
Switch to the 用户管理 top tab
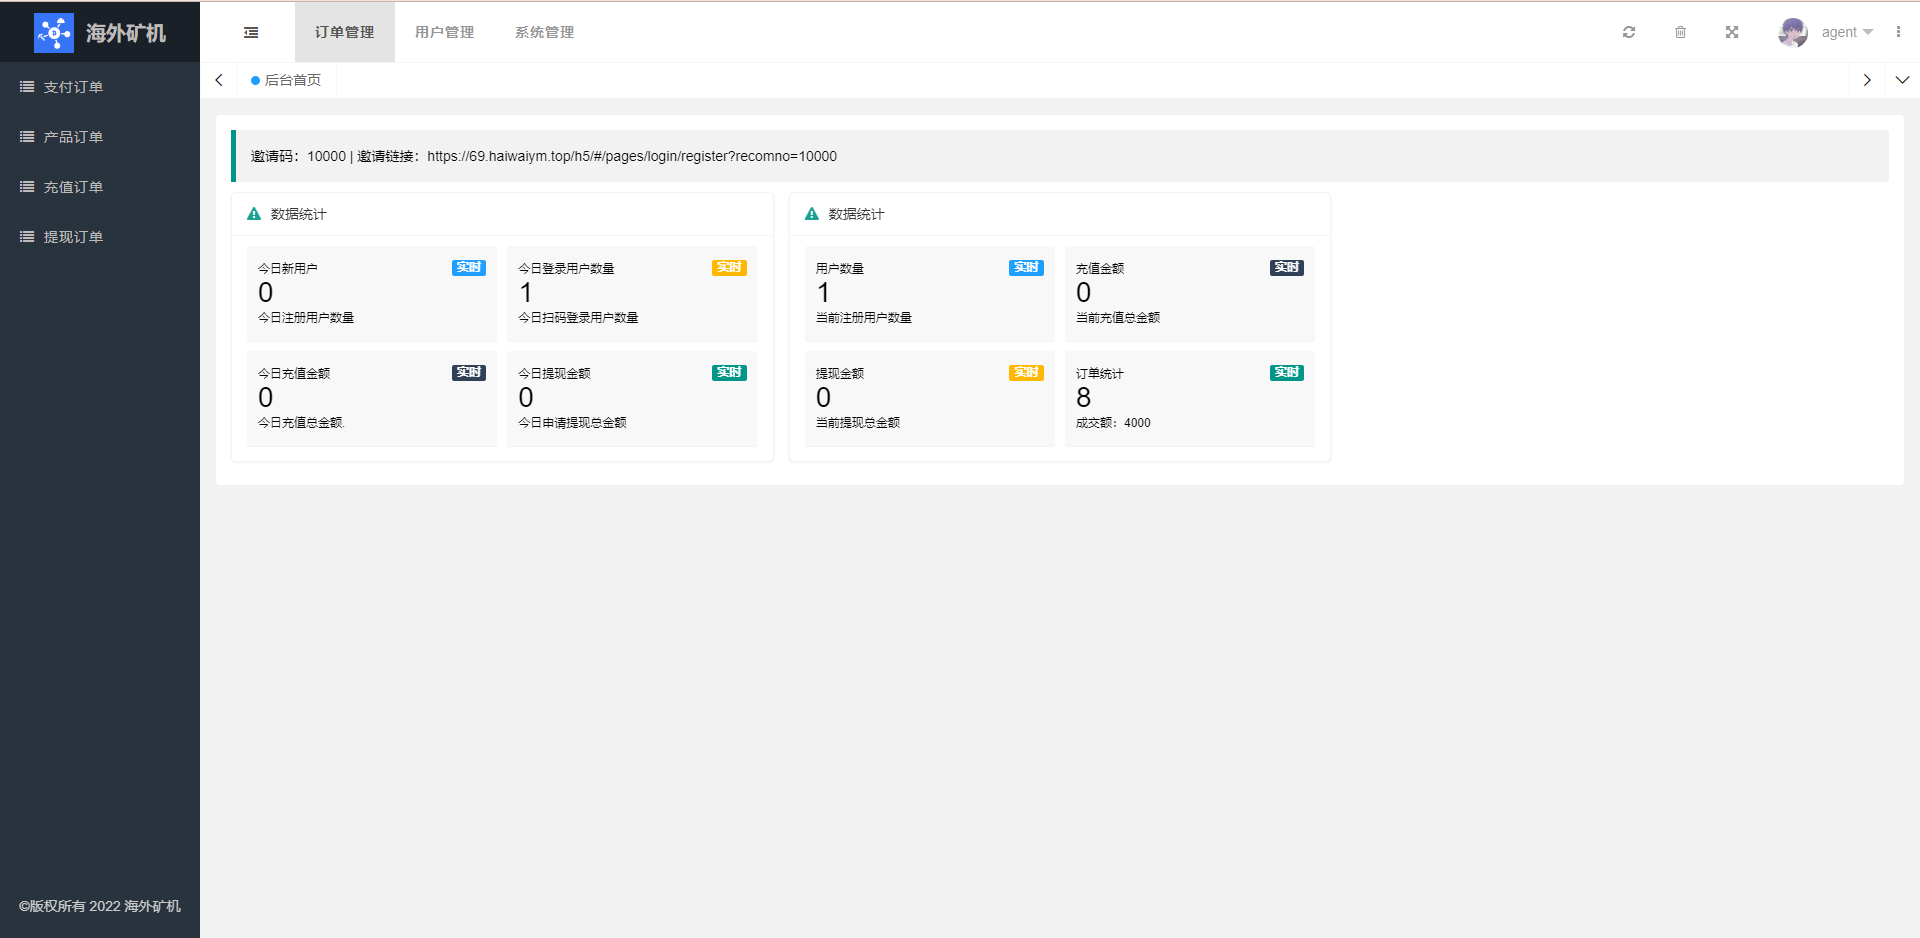click(x=444, y=32)
